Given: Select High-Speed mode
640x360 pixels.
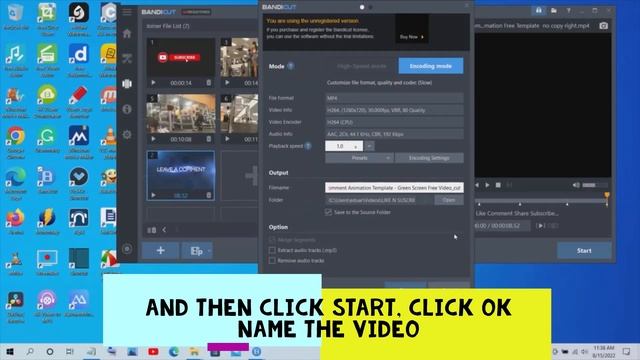Looking at the screenshot, I should click(362, 66).
